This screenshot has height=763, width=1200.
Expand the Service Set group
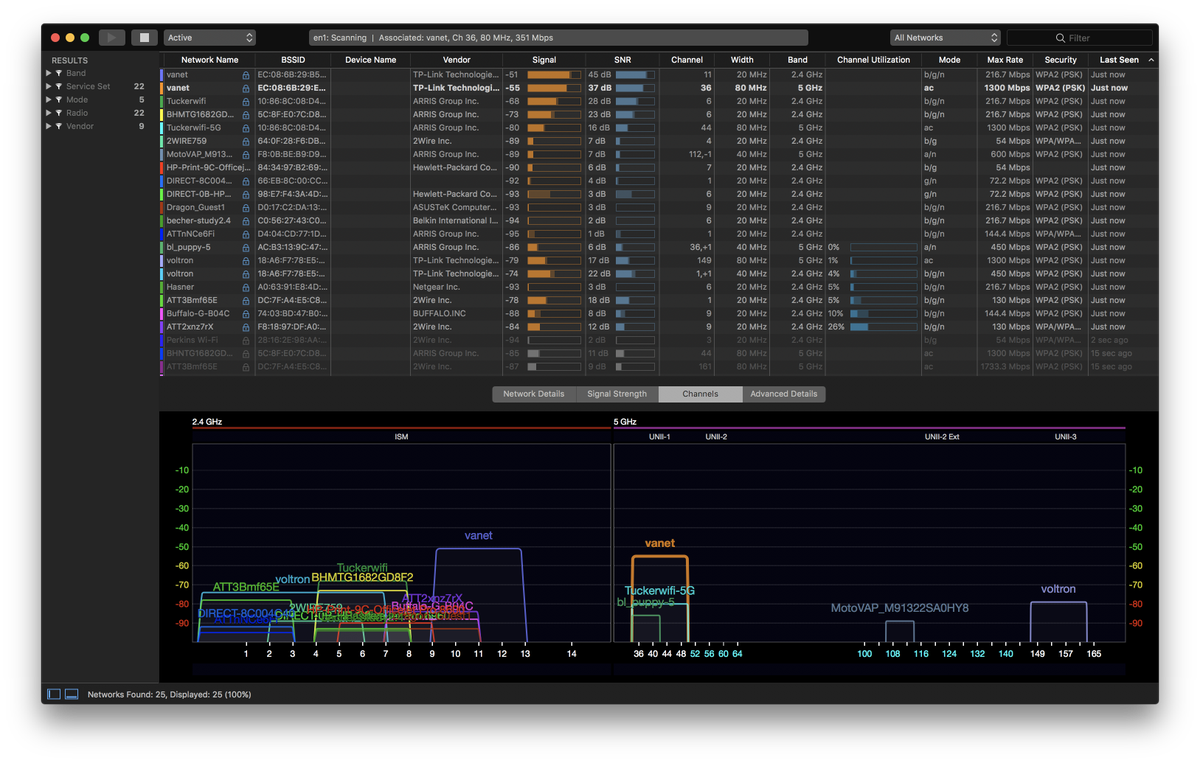pyautogui.click(x=48, y=87)
